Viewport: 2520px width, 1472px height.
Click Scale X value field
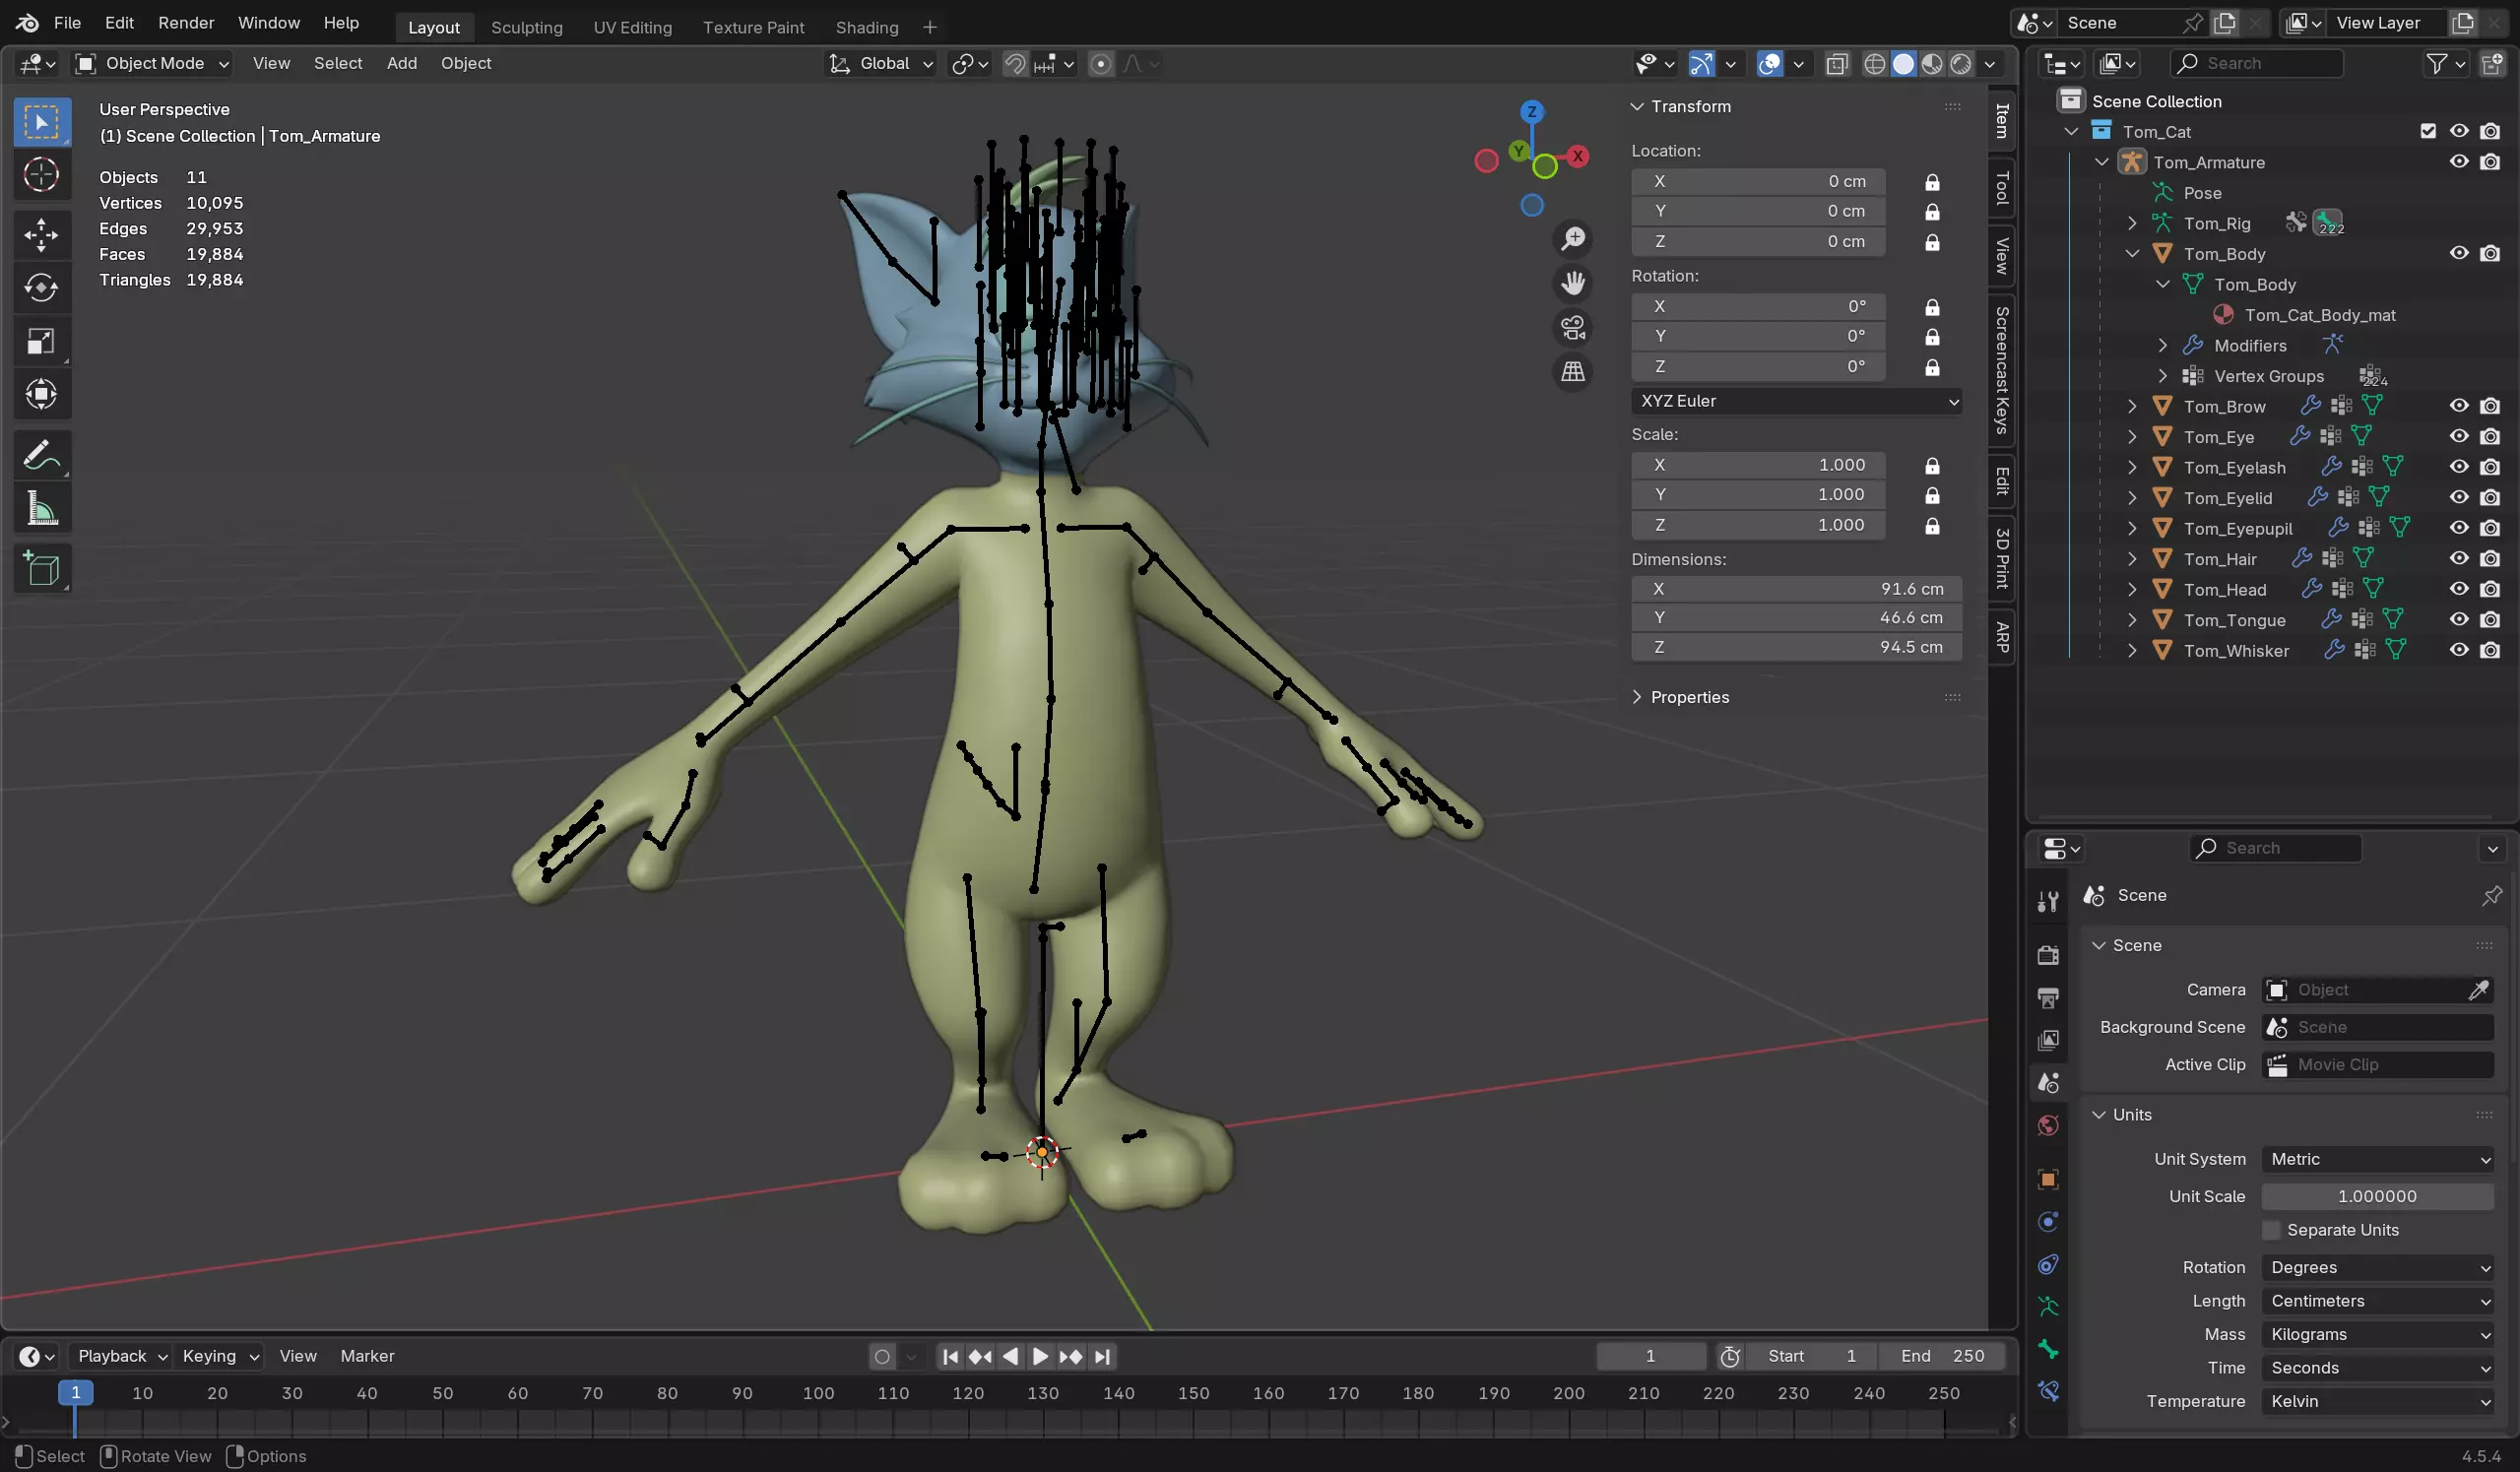pyautogui.click(x=1758, y=465)
